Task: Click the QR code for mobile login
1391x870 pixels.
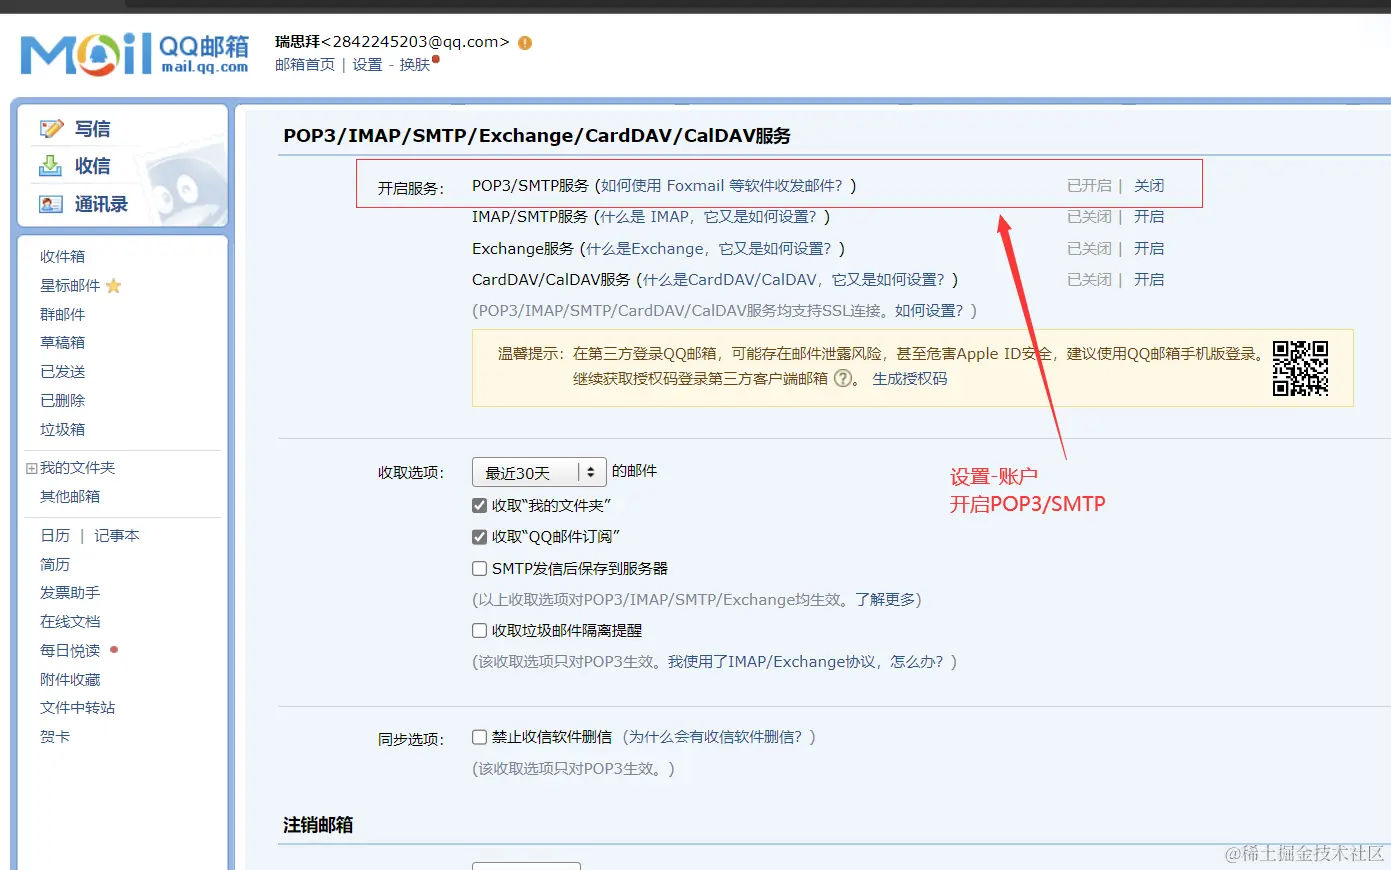Action: [1301, 368]
